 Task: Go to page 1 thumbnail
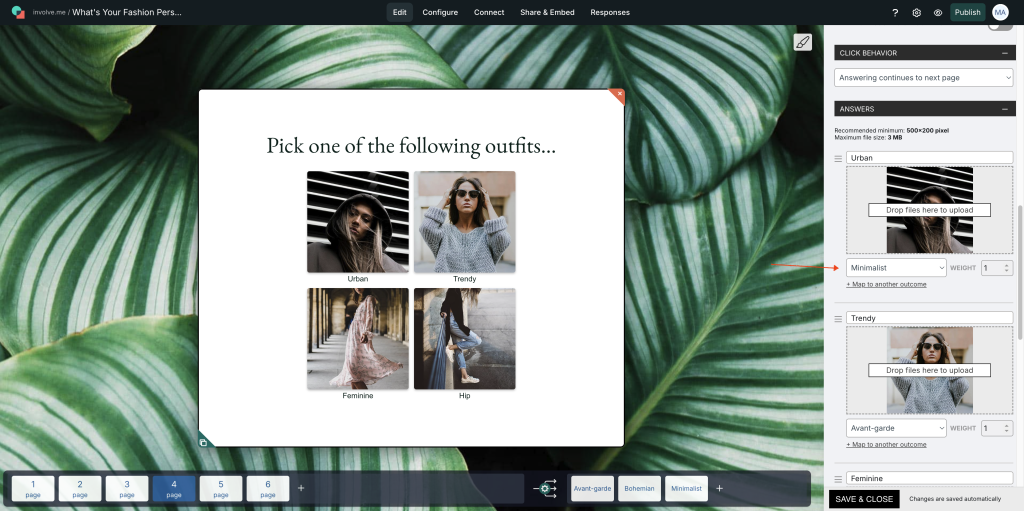[x=33, y=488]
